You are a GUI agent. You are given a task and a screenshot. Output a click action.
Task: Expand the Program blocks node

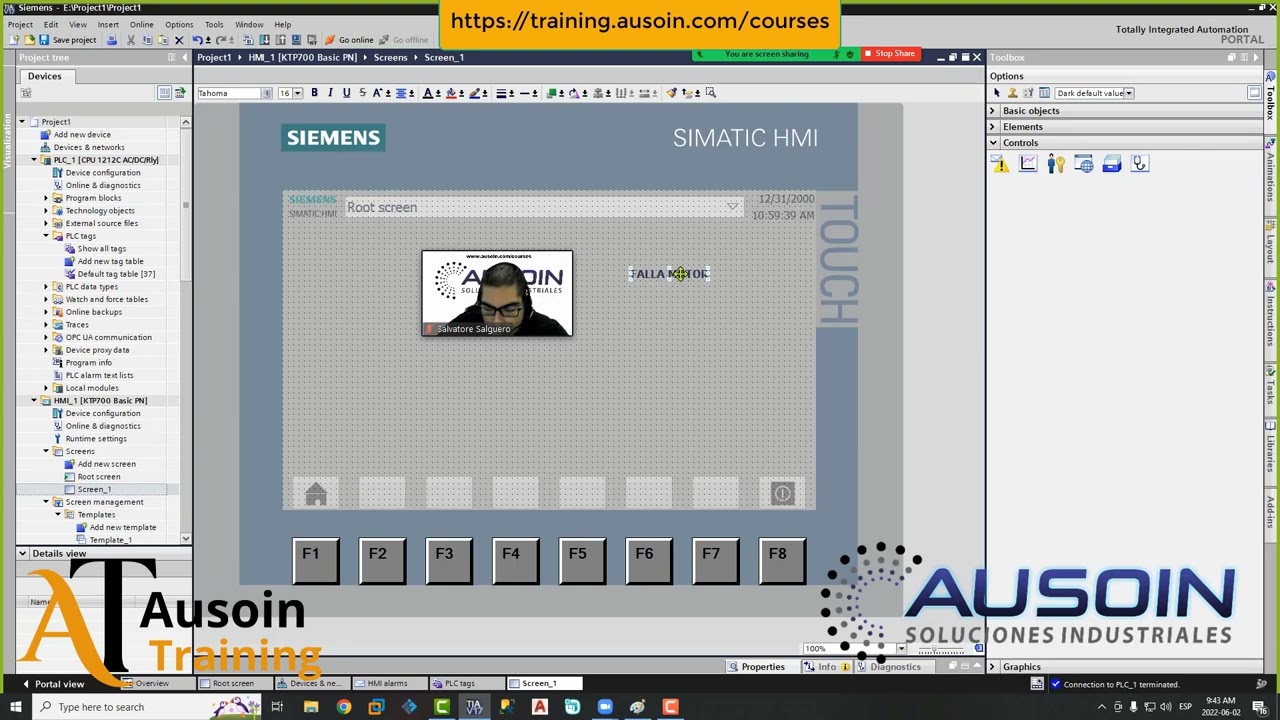tap(45, 198)
